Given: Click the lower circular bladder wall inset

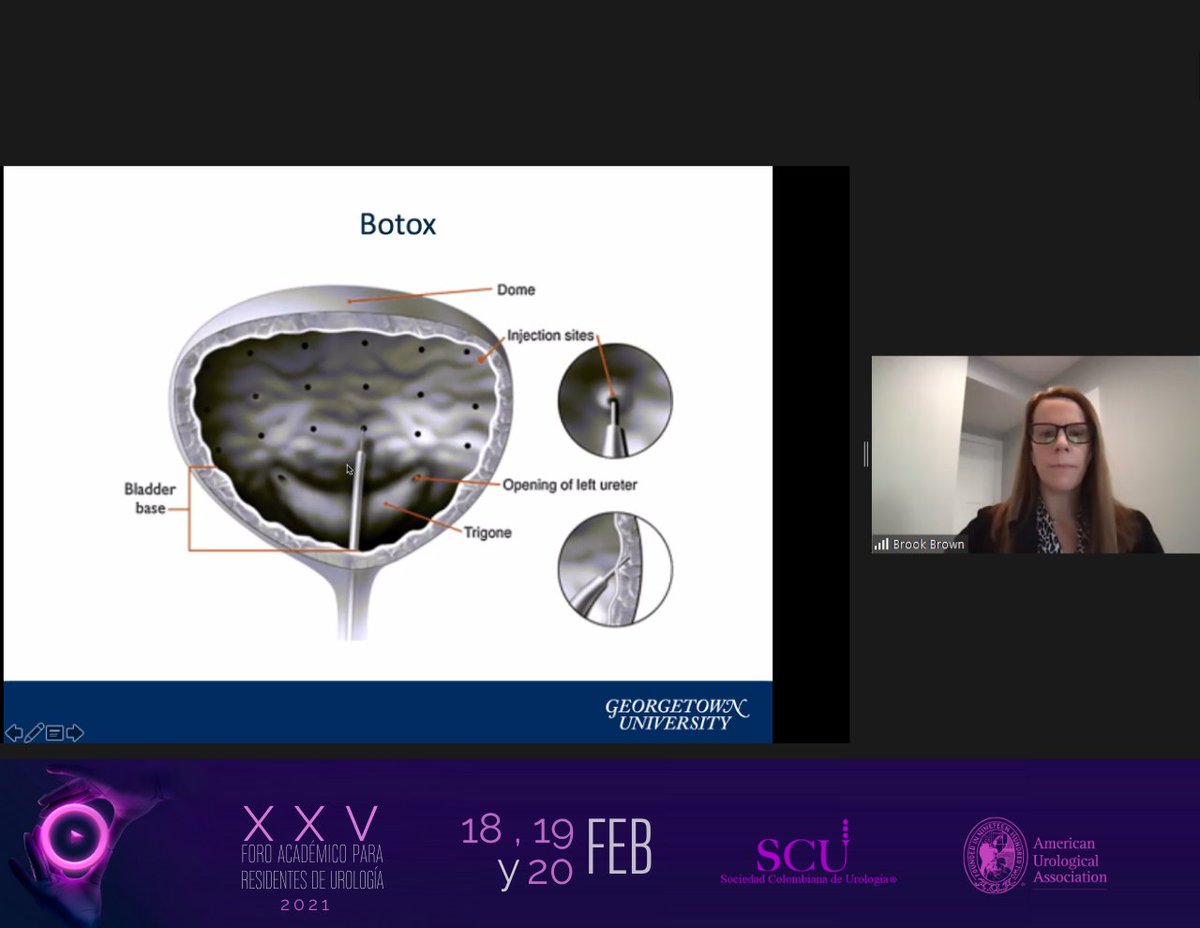Looking at the screenshot, I should click(615, 569).
